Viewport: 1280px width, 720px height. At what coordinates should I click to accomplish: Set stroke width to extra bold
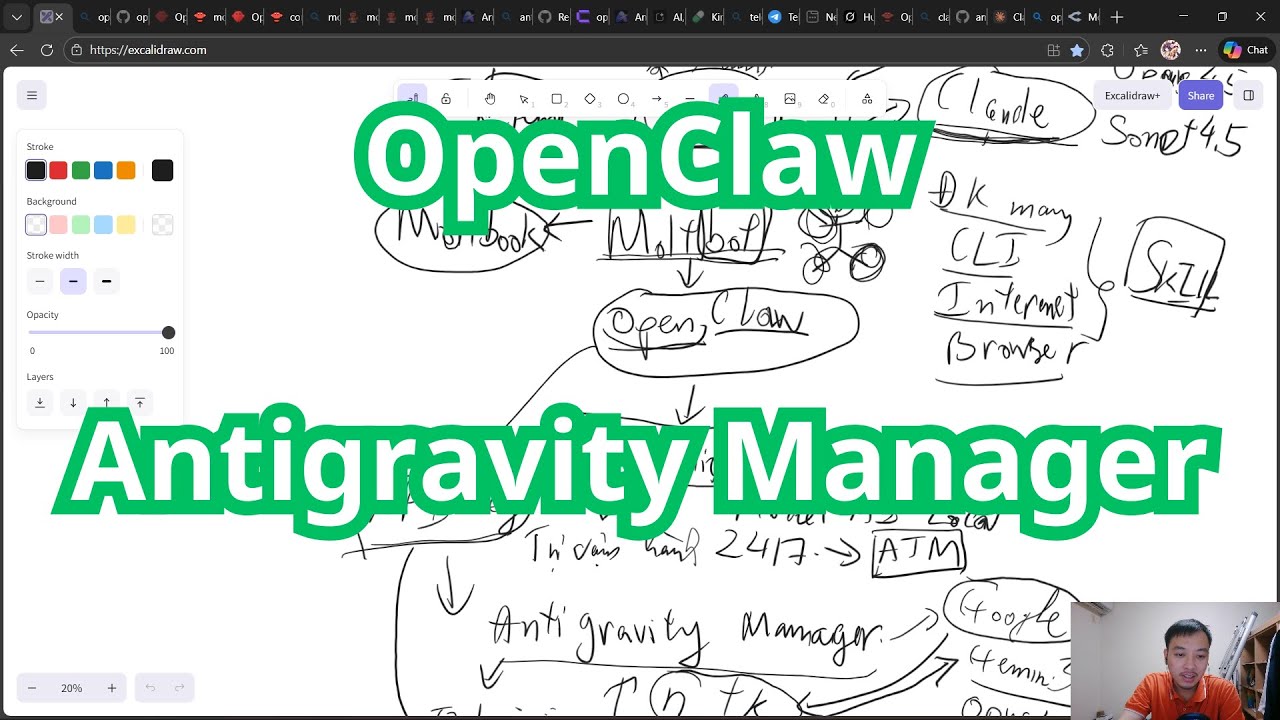(106, 282)
